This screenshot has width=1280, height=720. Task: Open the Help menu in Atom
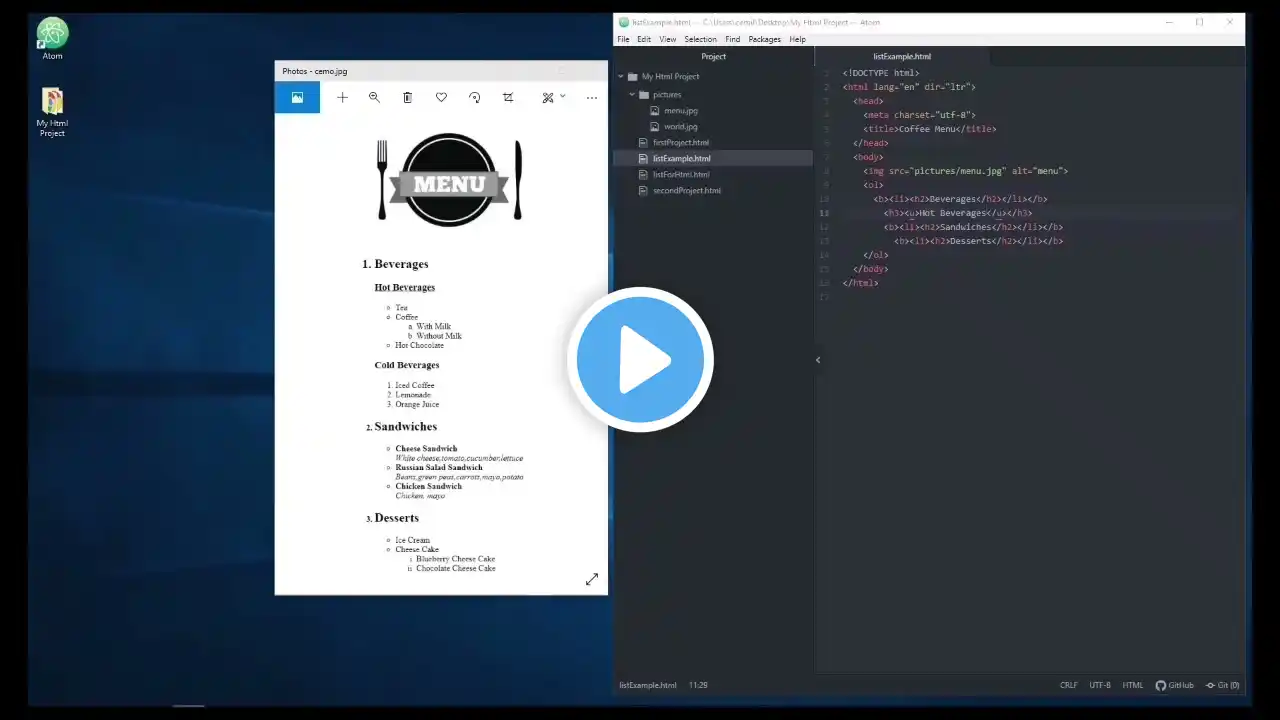point(797,39)
